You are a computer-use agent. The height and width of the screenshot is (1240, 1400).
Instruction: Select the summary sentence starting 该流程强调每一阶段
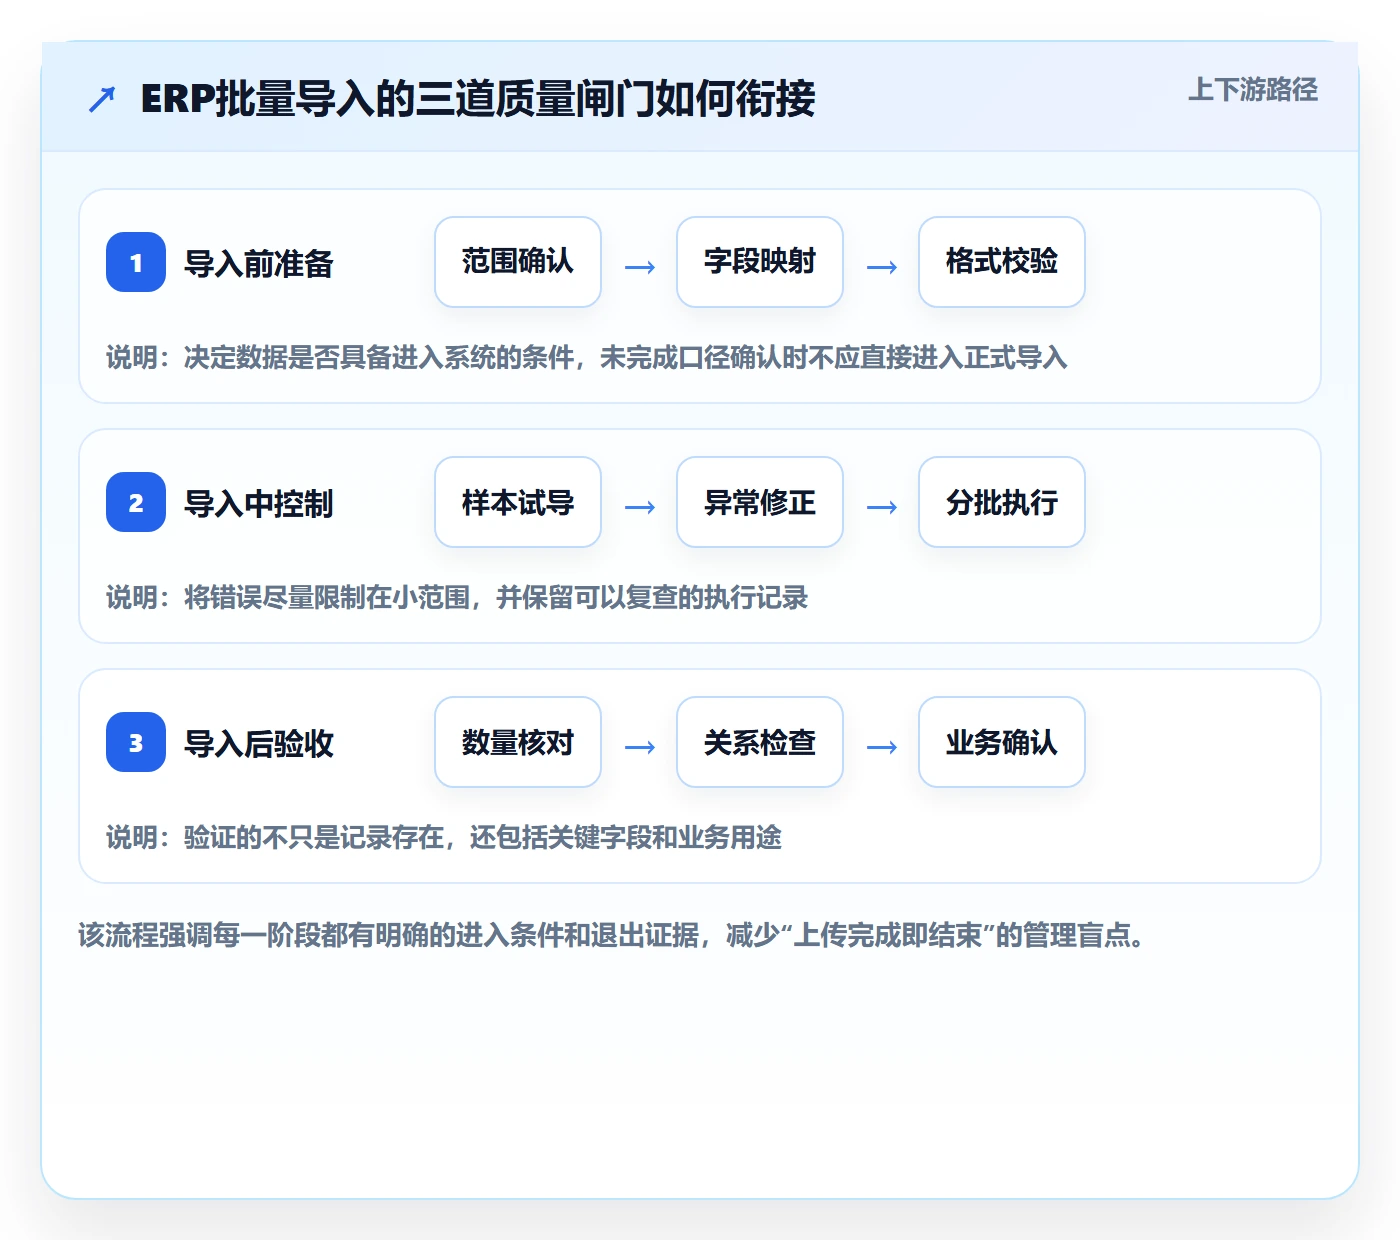click(611, 936)
